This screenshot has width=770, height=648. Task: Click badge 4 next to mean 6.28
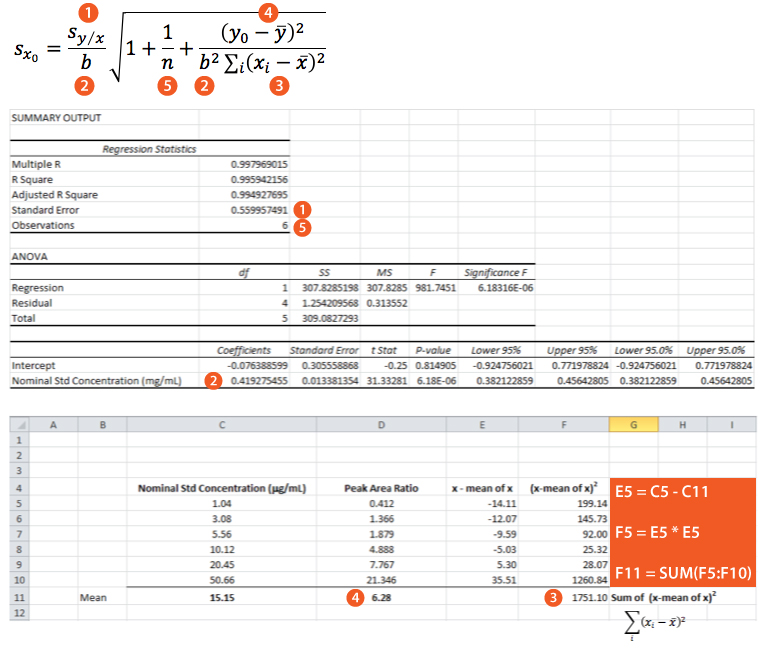coord(352,598)
